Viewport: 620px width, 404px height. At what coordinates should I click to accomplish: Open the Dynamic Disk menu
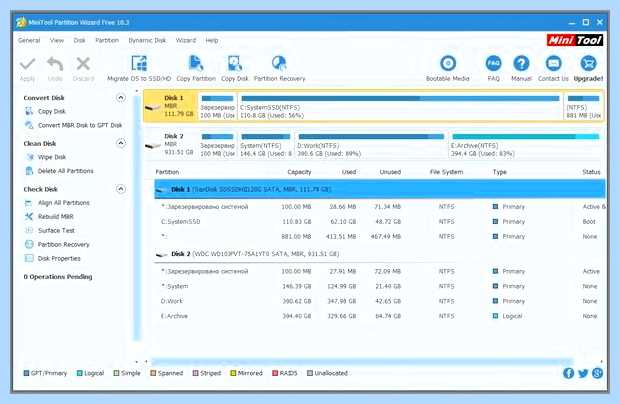(147, 40)
